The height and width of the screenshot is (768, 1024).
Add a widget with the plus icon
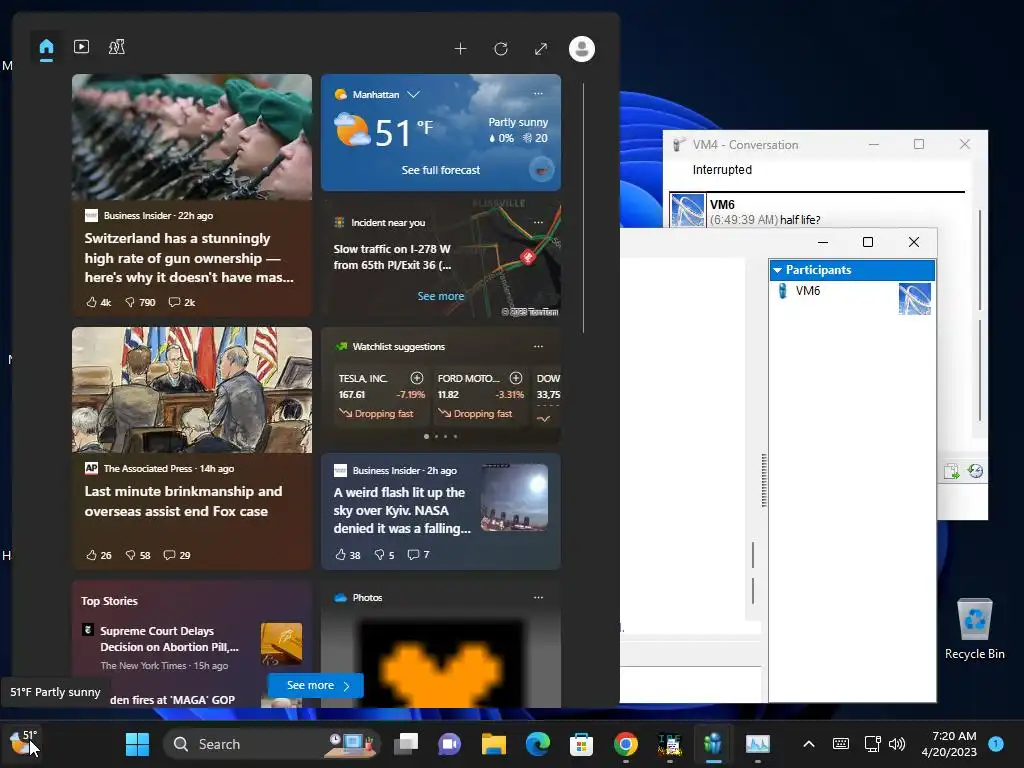click(460, 49)
